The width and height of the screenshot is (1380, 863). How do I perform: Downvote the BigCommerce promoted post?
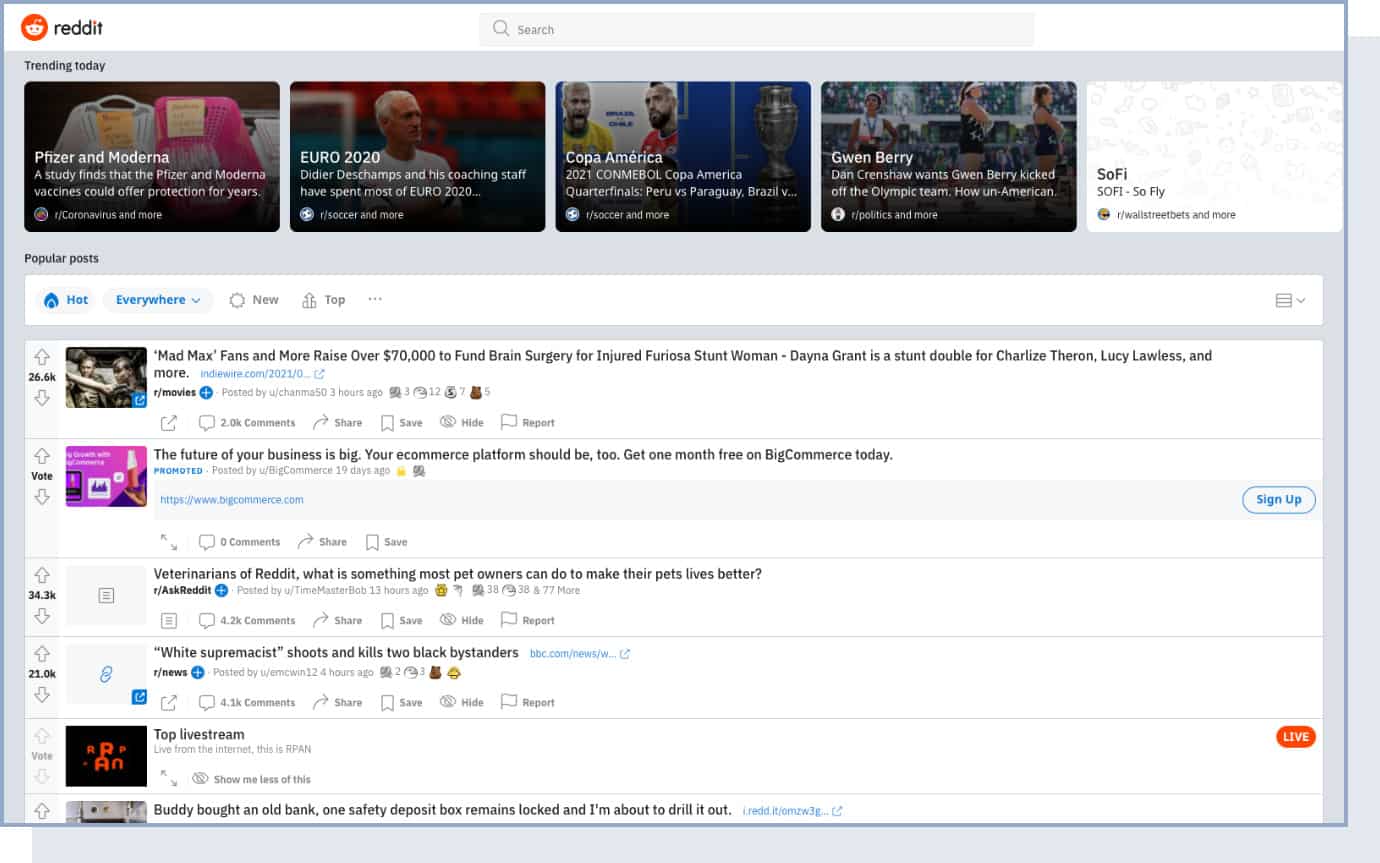pyautogui.click(x=42, y=497)
